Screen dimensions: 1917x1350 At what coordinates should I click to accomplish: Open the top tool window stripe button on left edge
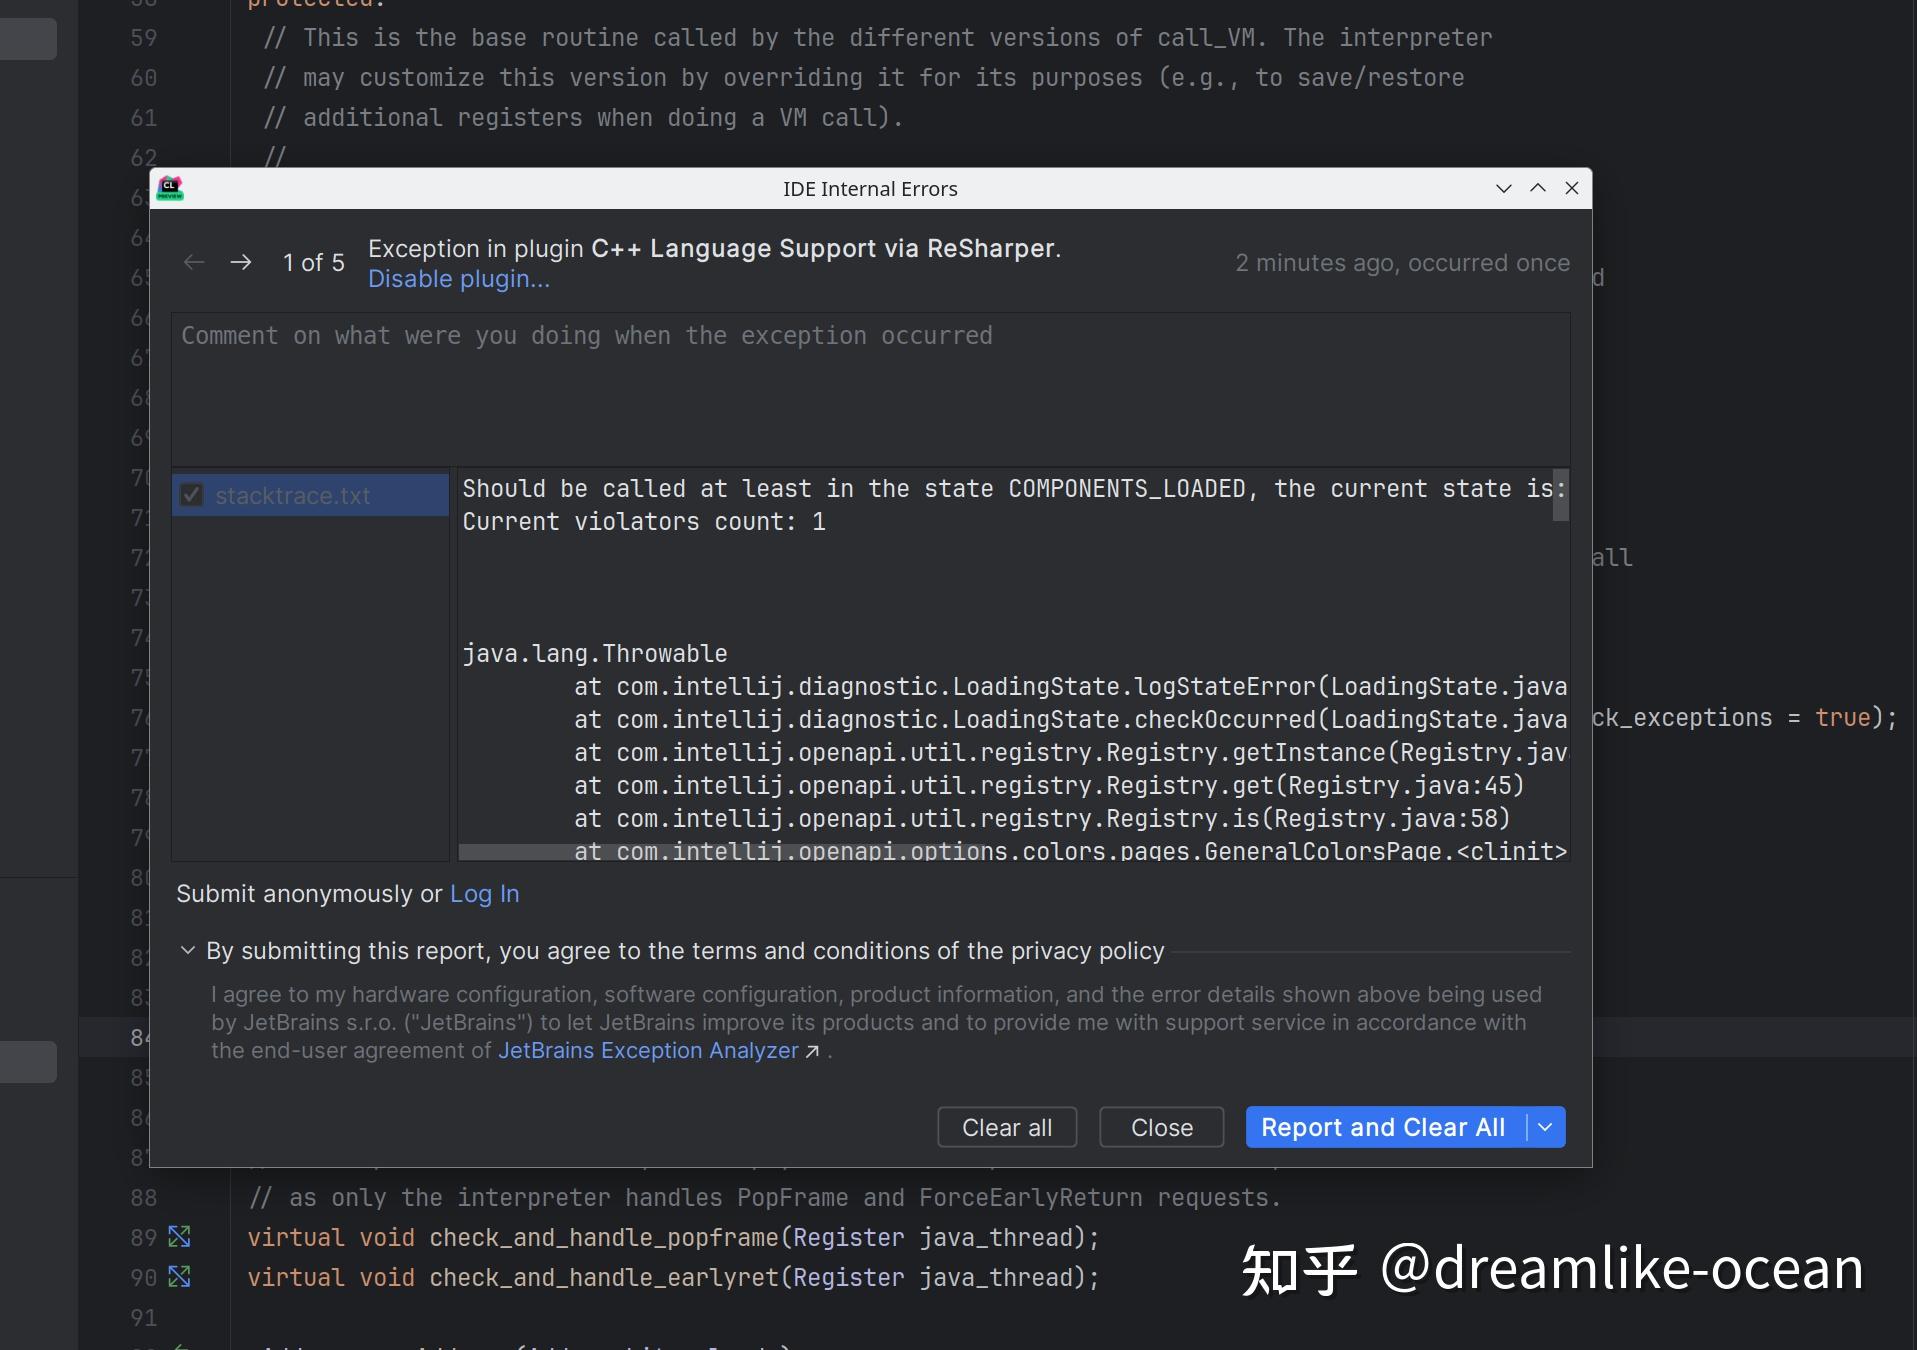[x=27, y=38]
